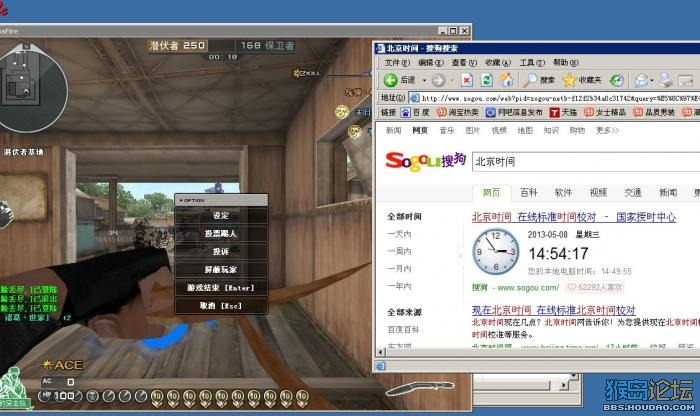Click the browser horizontal scrollbar left arrow
The image size is (700, 416).
click(380, 352)
